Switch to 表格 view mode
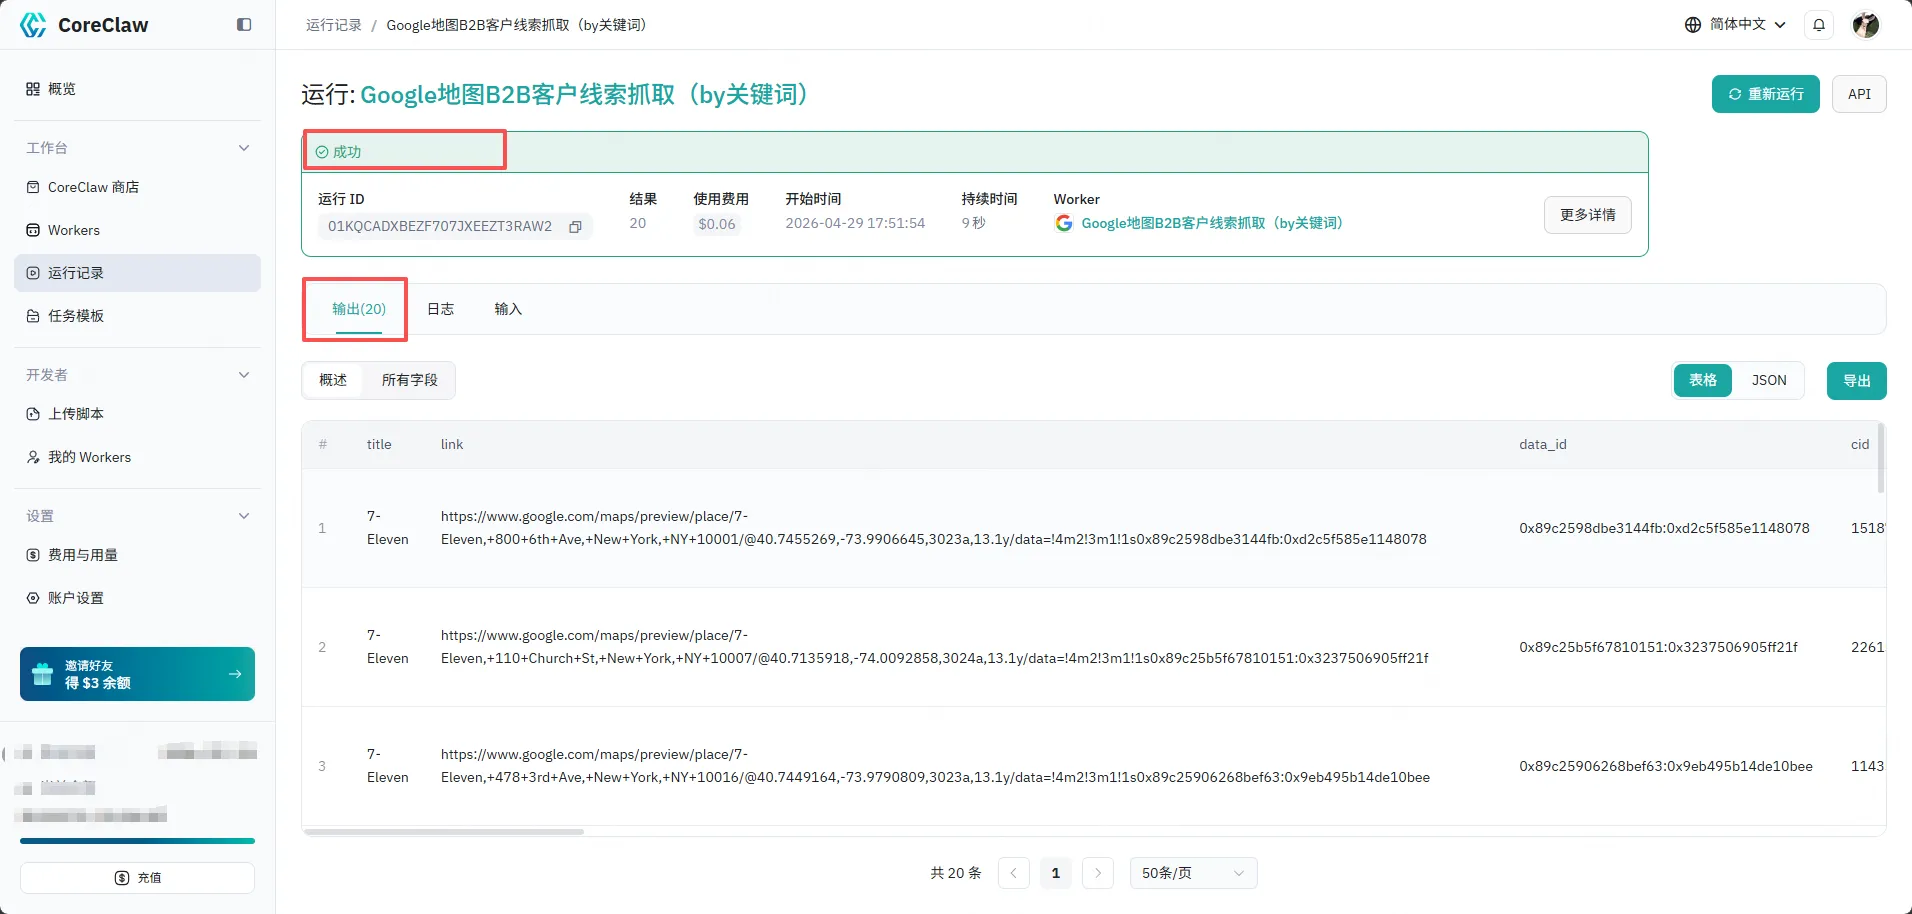Image resolution: width=1912 pixels, height=914 pixels. 1703,380
